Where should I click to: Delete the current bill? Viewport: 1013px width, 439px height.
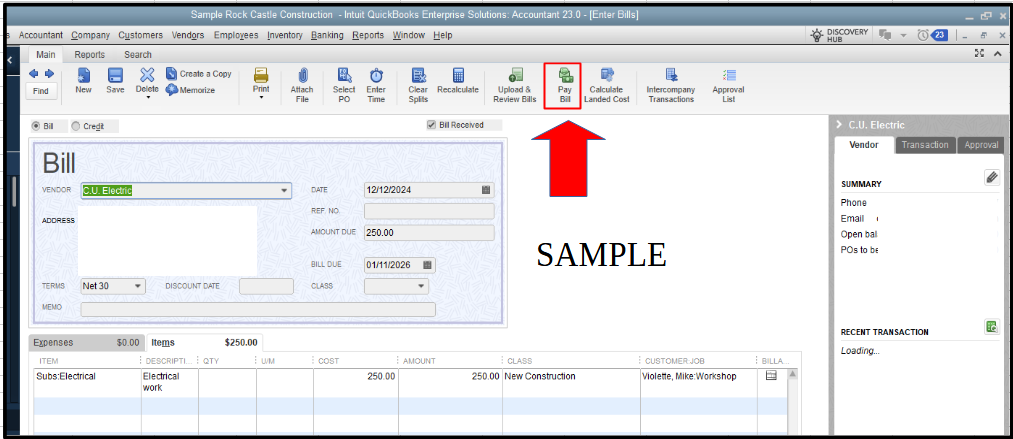[x=147, y=80]
